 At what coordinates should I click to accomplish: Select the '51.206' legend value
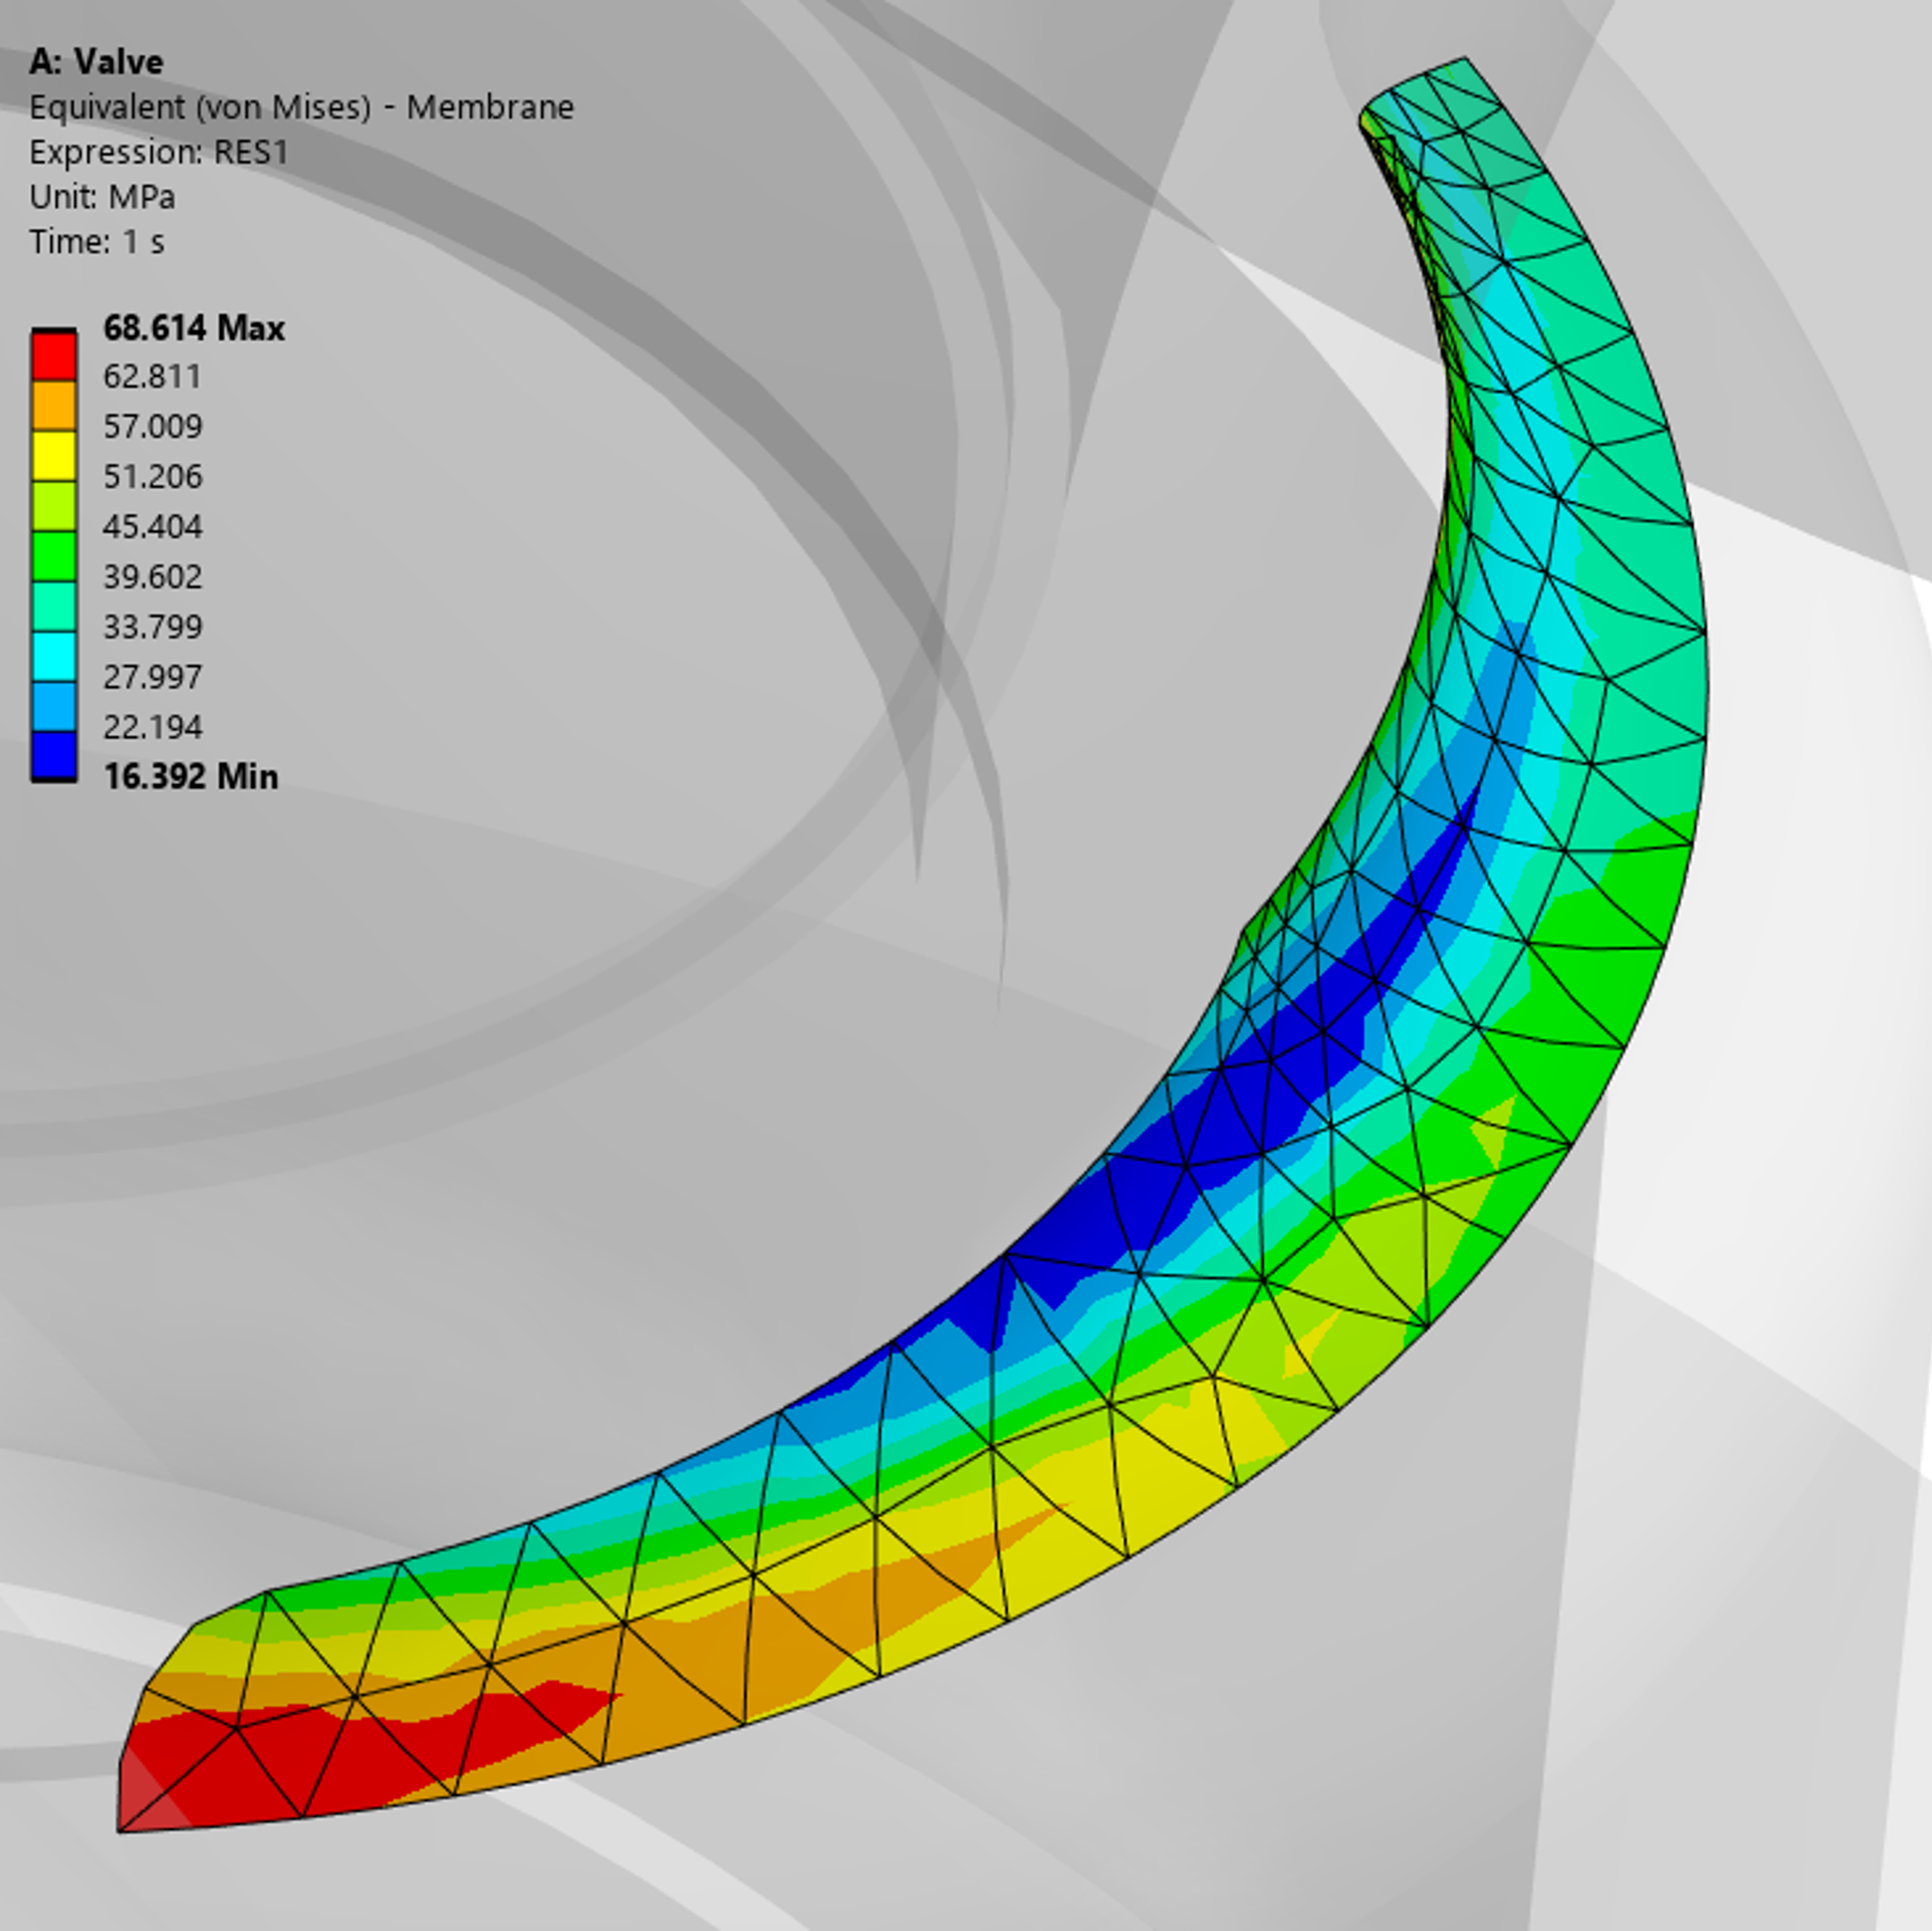pos(152,476)
